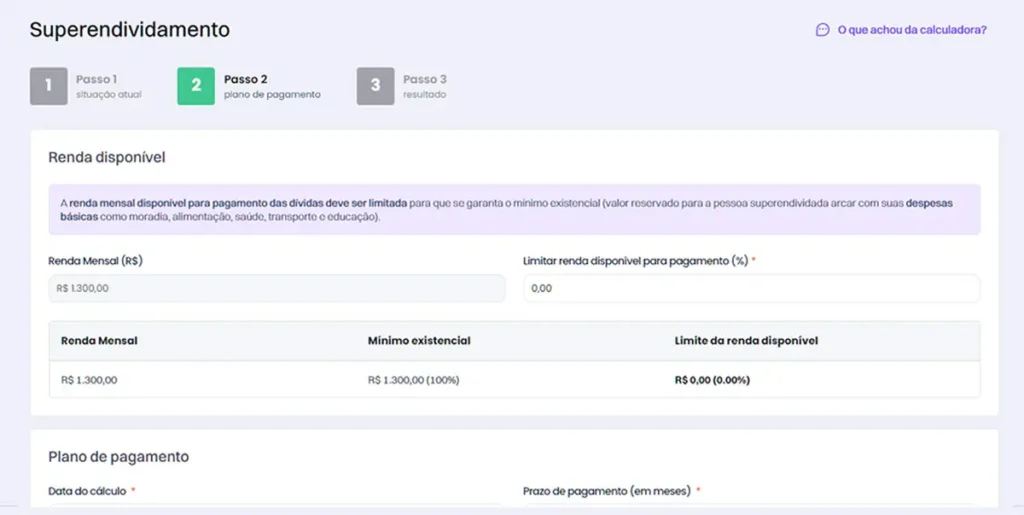Click the Limite da renda disponível column header
The image size is (1024, 515).
[746, 341]
